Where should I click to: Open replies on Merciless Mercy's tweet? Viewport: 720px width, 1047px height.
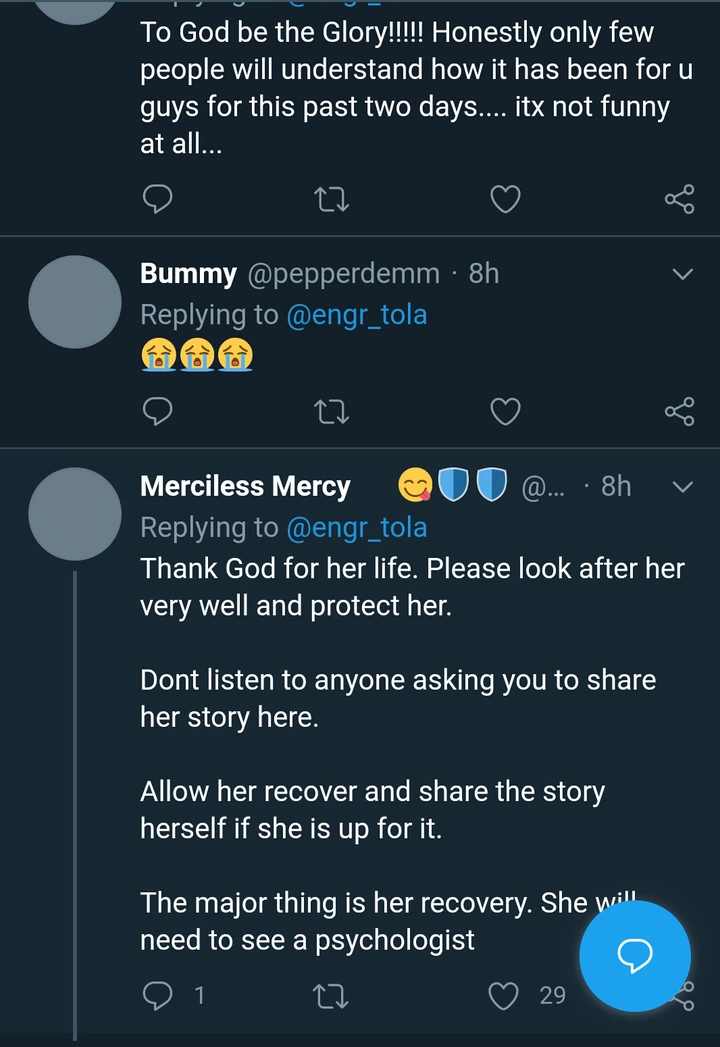point(158,995)
